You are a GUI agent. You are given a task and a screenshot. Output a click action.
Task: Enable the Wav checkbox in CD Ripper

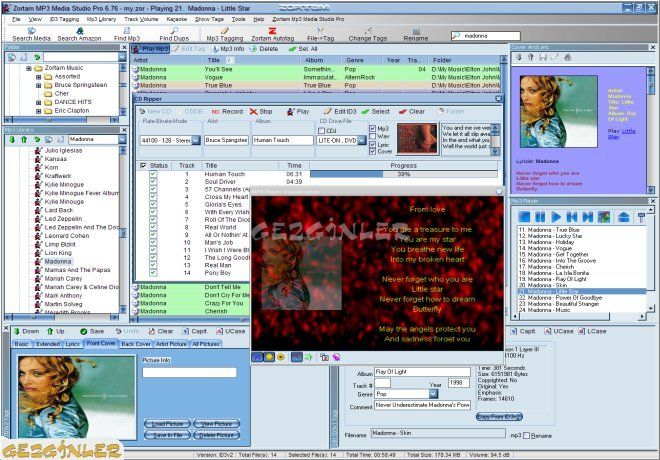coord(373,136)
